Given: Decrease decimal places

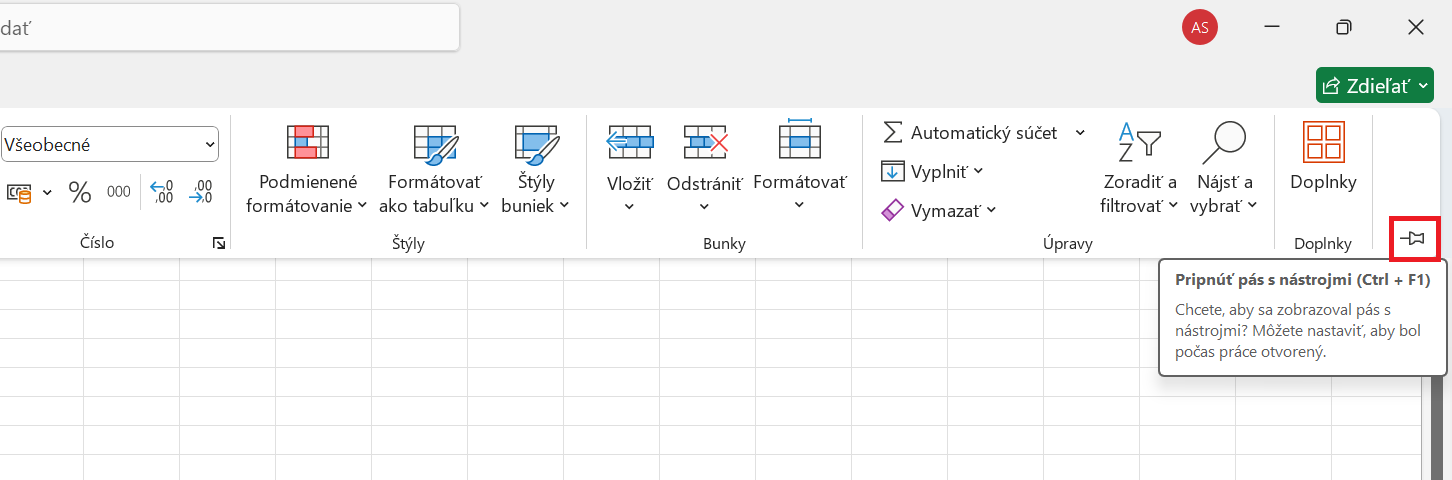Looking at the screenshot, I should tap(201, 192).
